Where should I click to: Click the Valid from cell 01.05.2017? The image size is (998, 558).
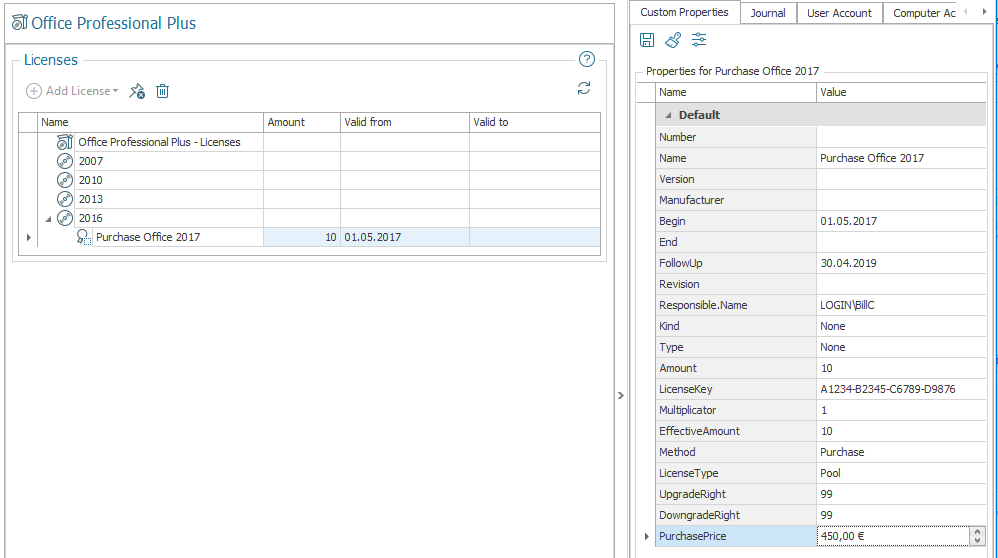coord(405,237)
